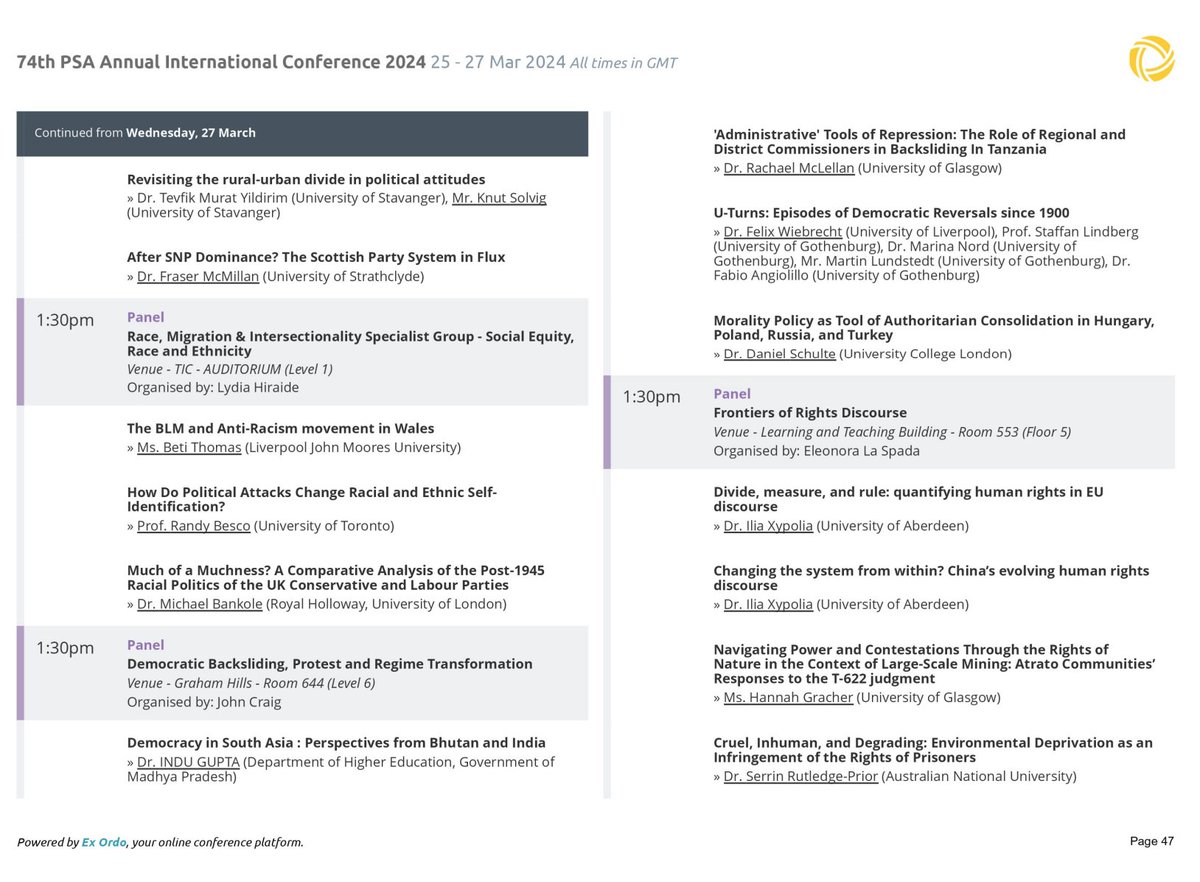Click the 1:30pm time for Frontiers of Rights Discourse
Viewport: 1200px width, 882px height.
pos(651,397)
